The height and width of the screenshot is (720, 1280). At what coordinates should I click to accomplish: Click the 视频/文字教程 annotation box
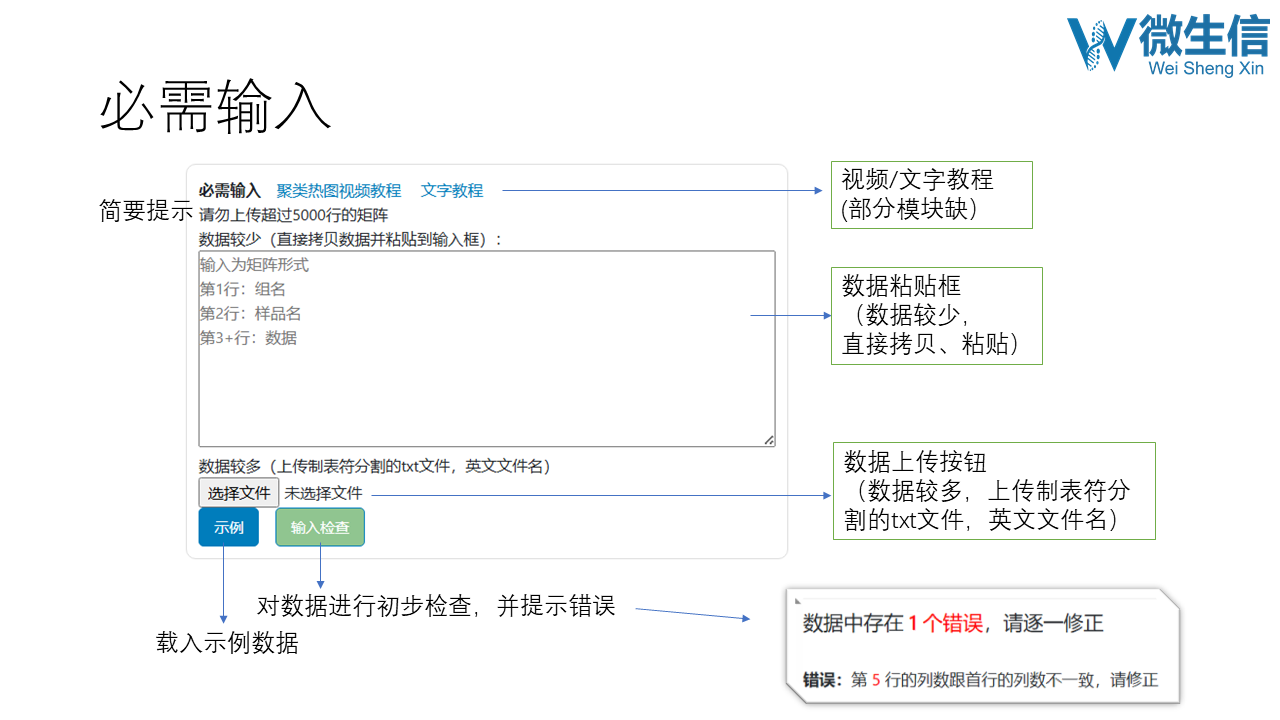click(932, 195)
